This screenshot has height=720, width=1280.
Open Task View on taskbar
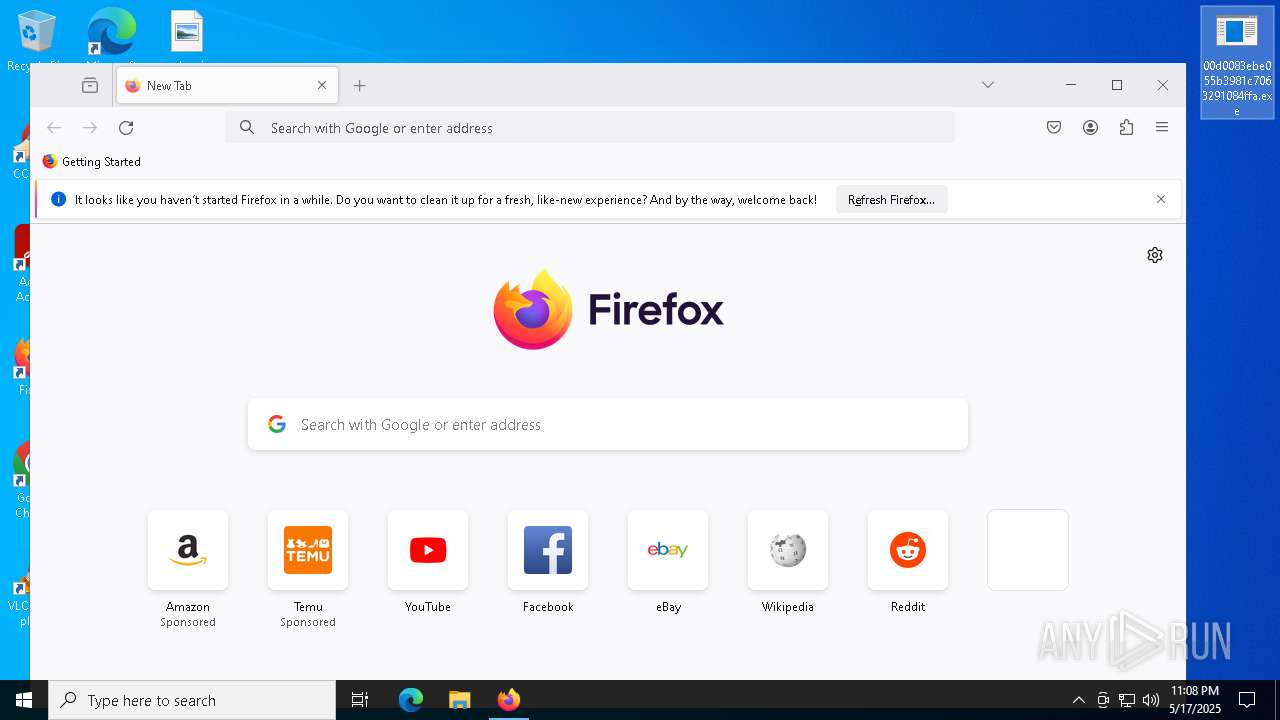pos(360,700)
